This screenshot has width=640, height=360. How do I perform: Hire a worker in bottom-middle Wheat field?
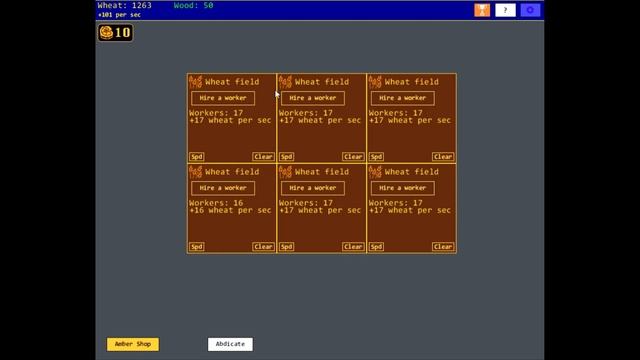click(313, 188)
